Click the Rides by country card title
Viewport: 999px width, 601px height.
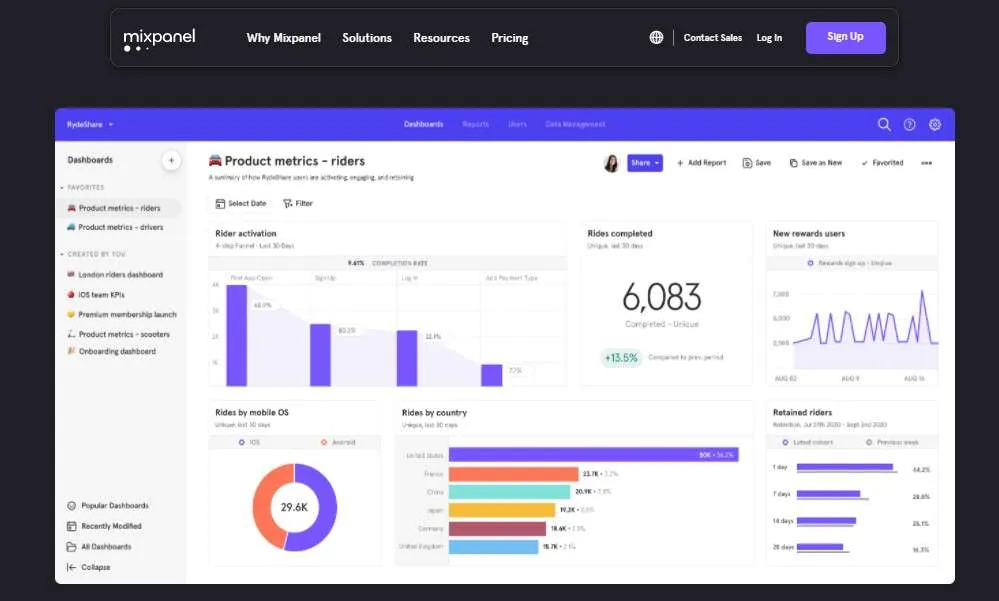[x=435, y=413]
